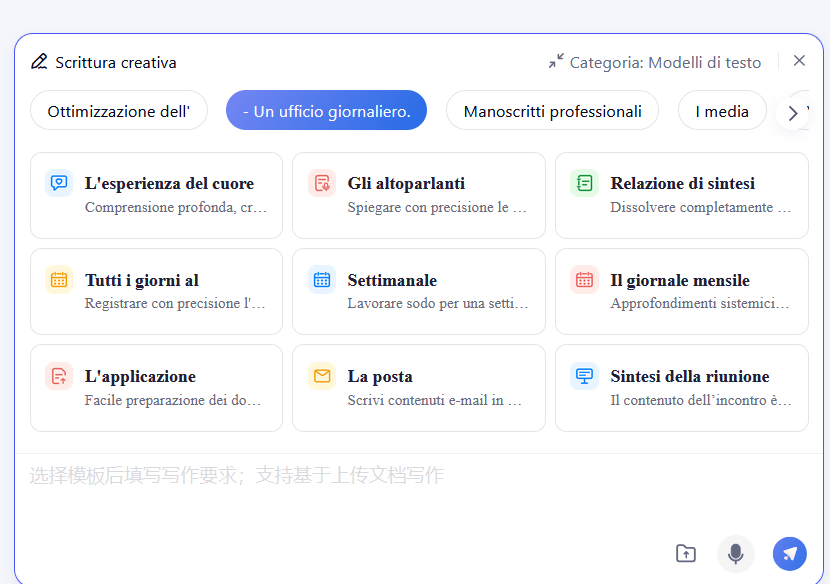
Task: Collapse panel using the shrink arrows icon
Action: (556, 62)
